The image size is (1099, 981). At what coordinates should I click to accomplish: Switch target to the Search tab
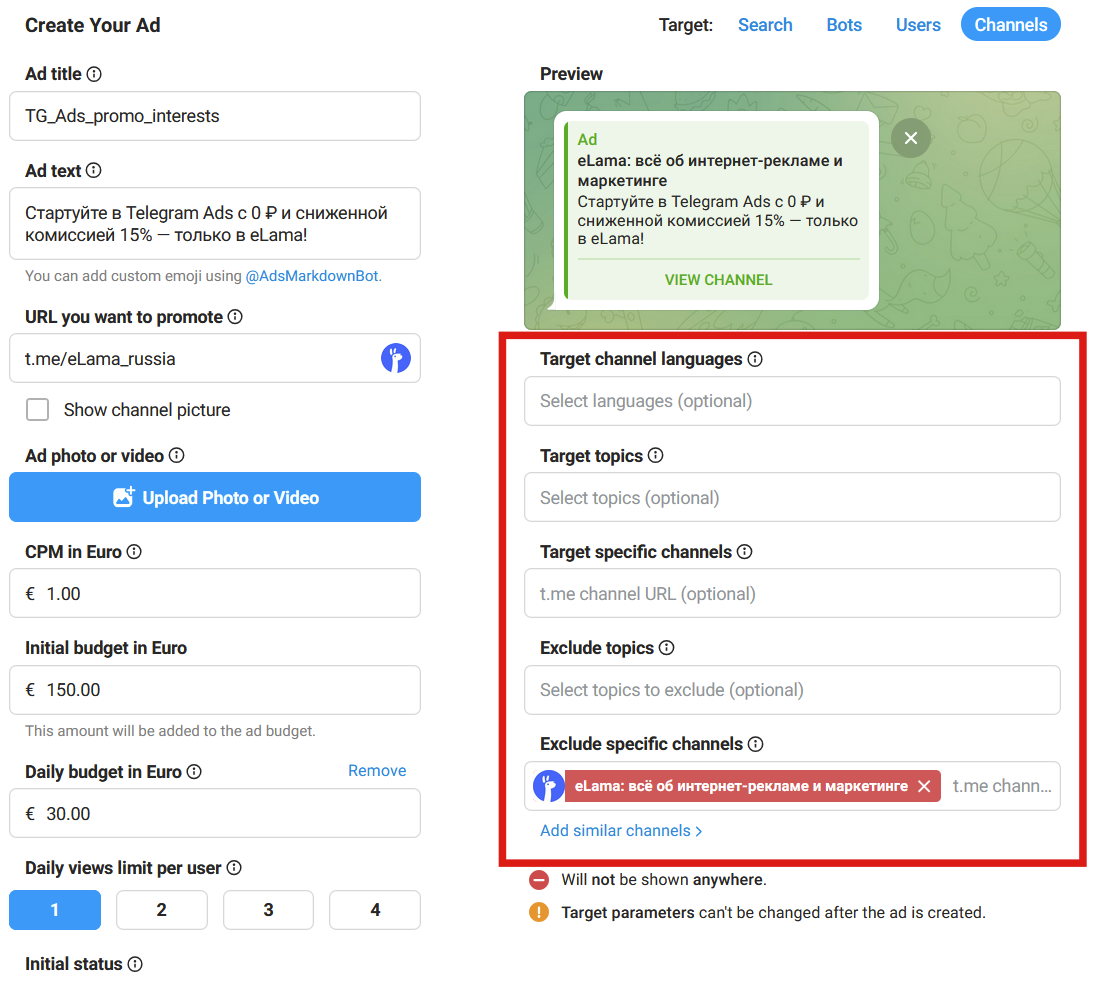click(765, 25)
